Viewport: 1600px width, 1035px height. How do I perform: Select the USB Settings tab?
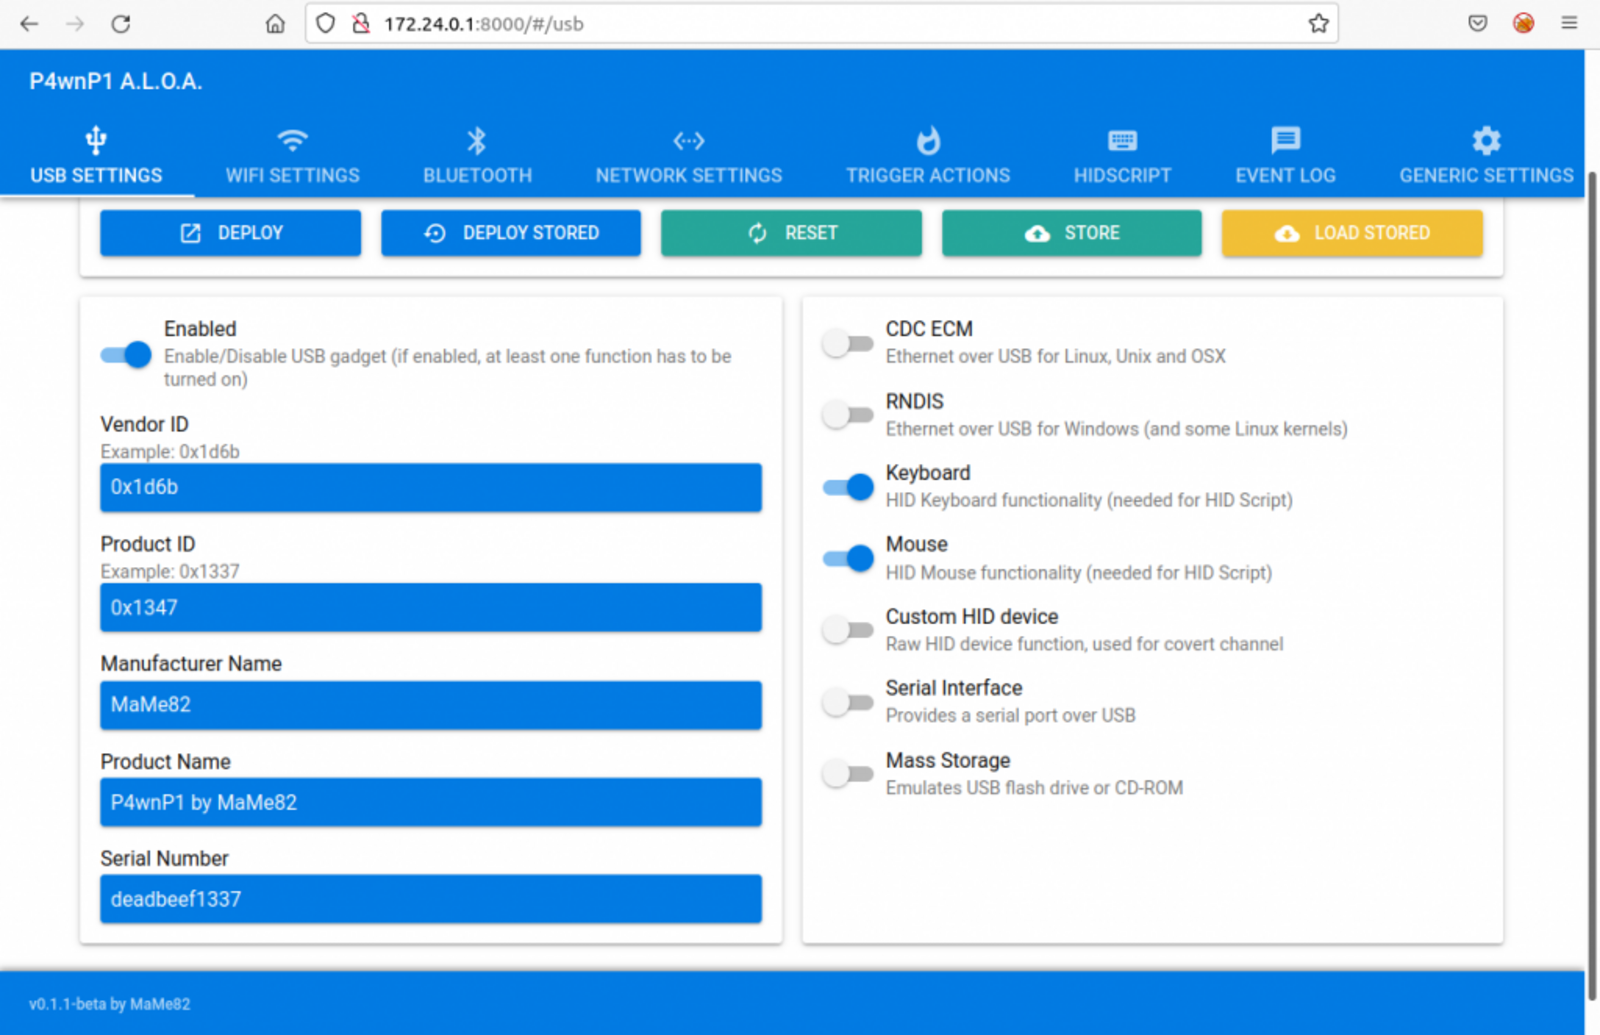(x=96, y=156)
